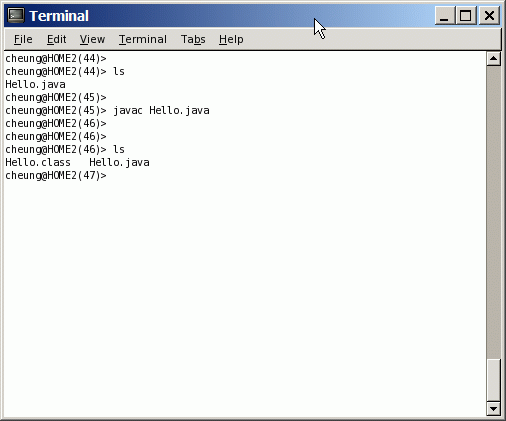Open the Help menu
The image size is (506, 421).
point(231,39)
